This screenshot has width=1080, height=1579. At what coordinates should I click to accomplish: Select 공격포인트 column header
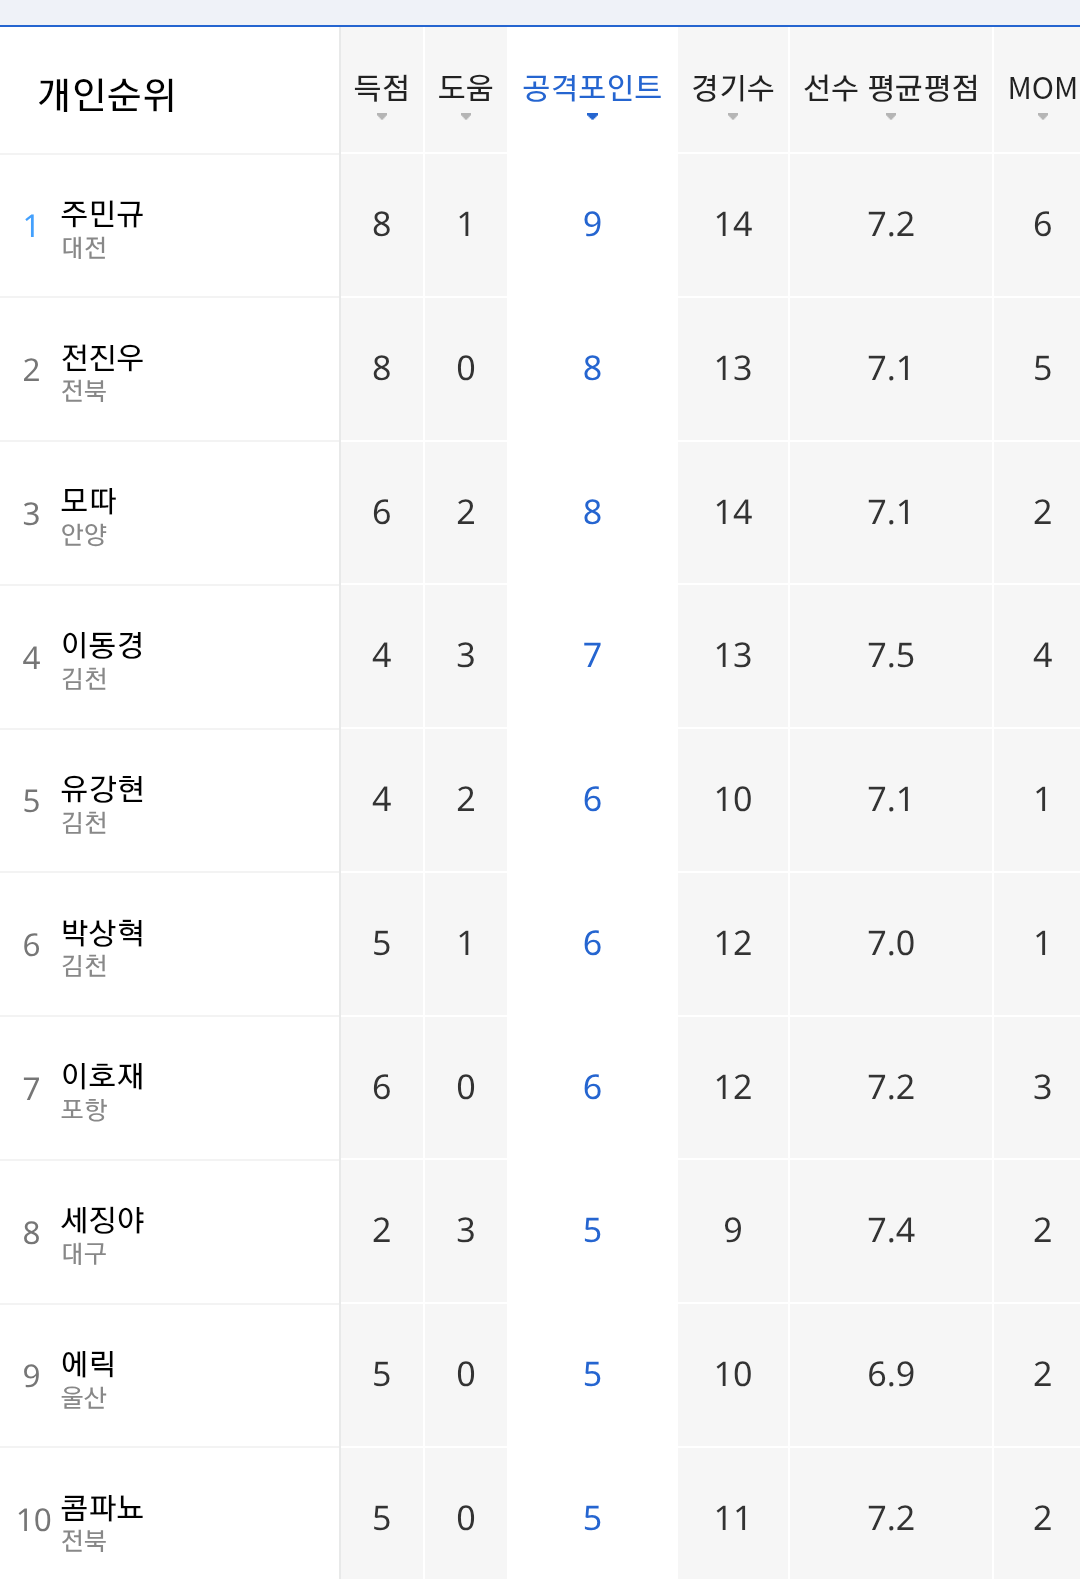coord(592,88)
